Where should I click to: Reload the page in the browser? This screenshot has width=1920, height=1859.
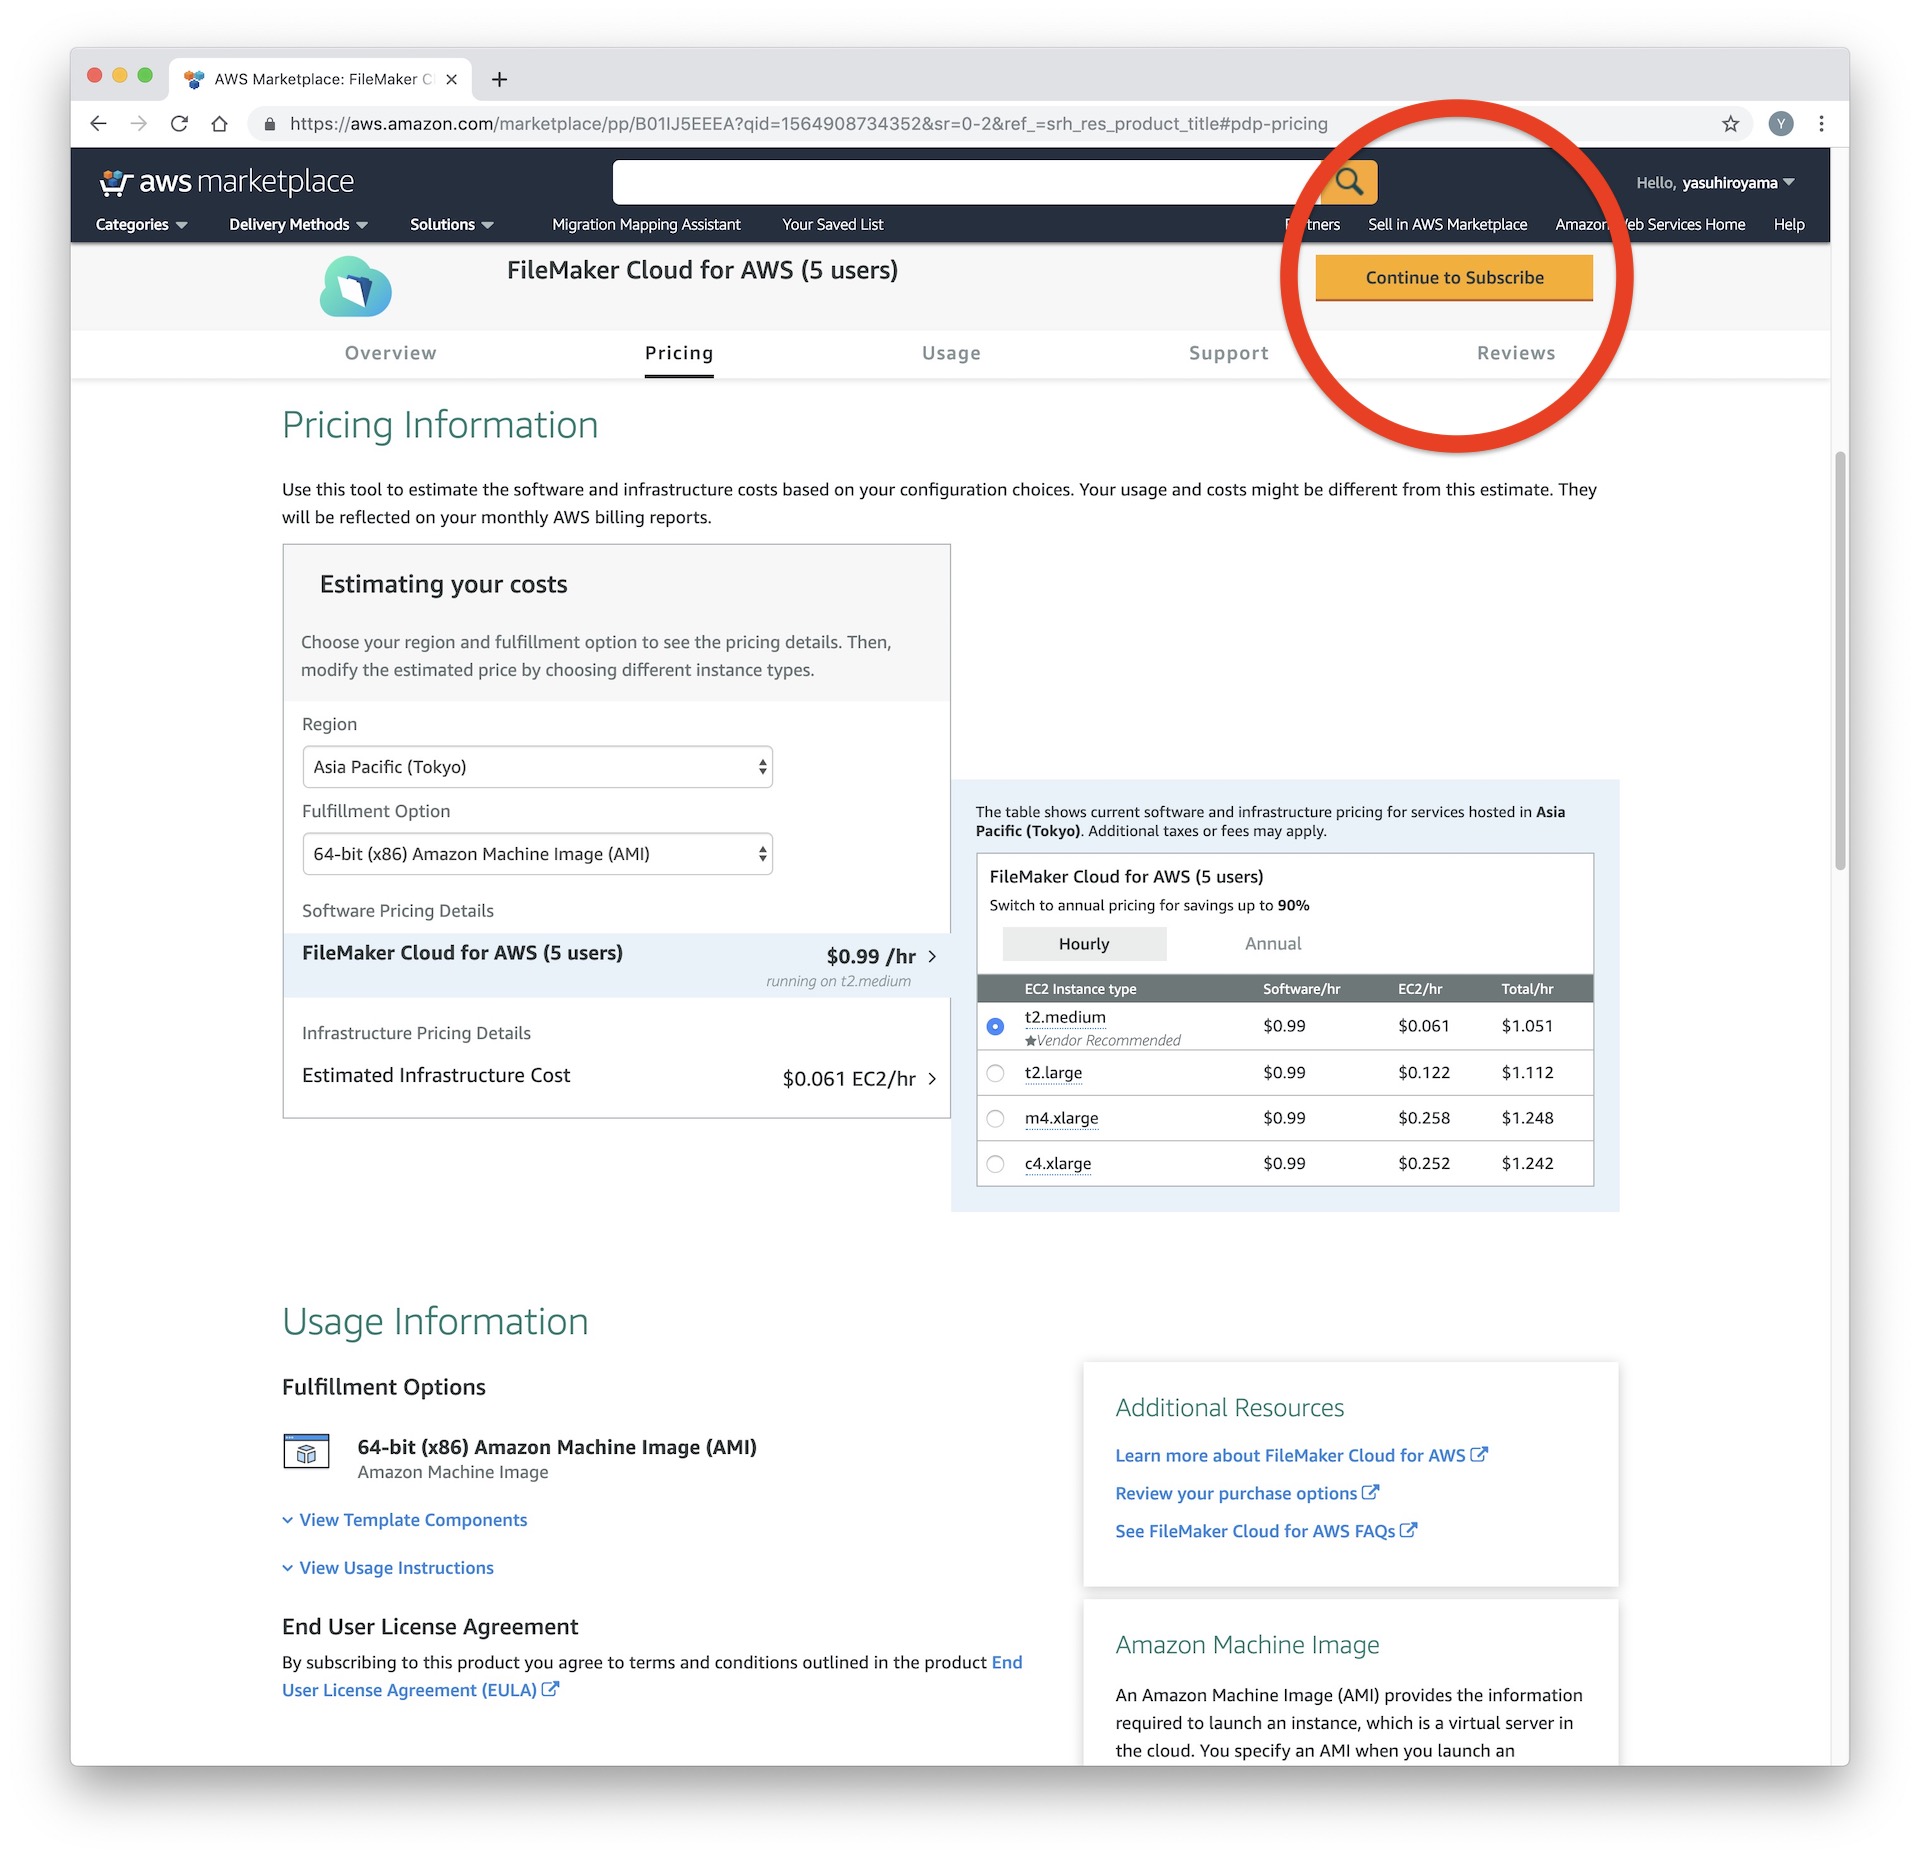coord(179,124)
